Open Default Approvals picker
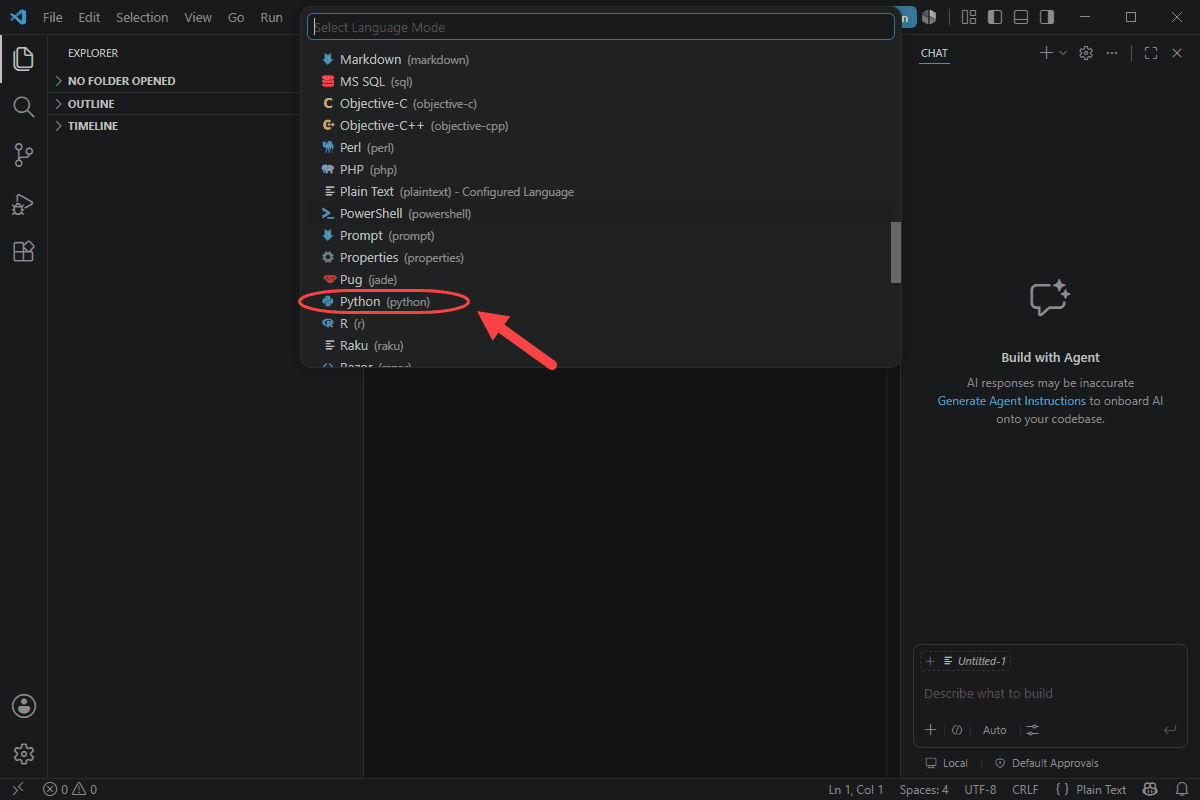Viewport: 1200px width, 800px height. tap(1046, 763)
